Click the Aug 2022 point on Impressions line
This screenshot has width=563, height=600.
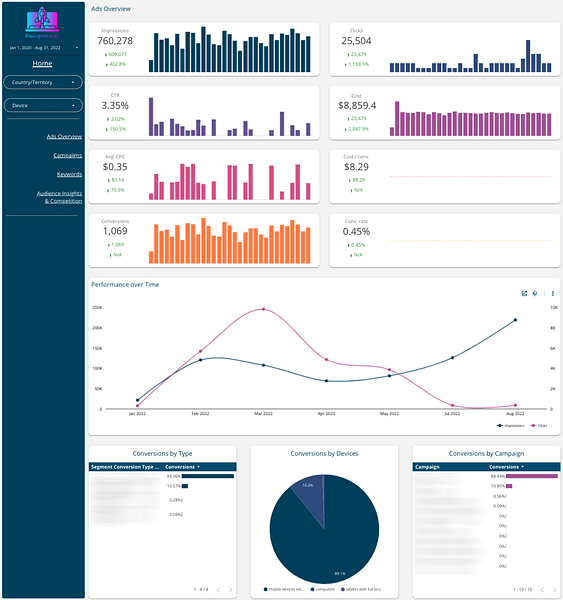coord(515,320)
